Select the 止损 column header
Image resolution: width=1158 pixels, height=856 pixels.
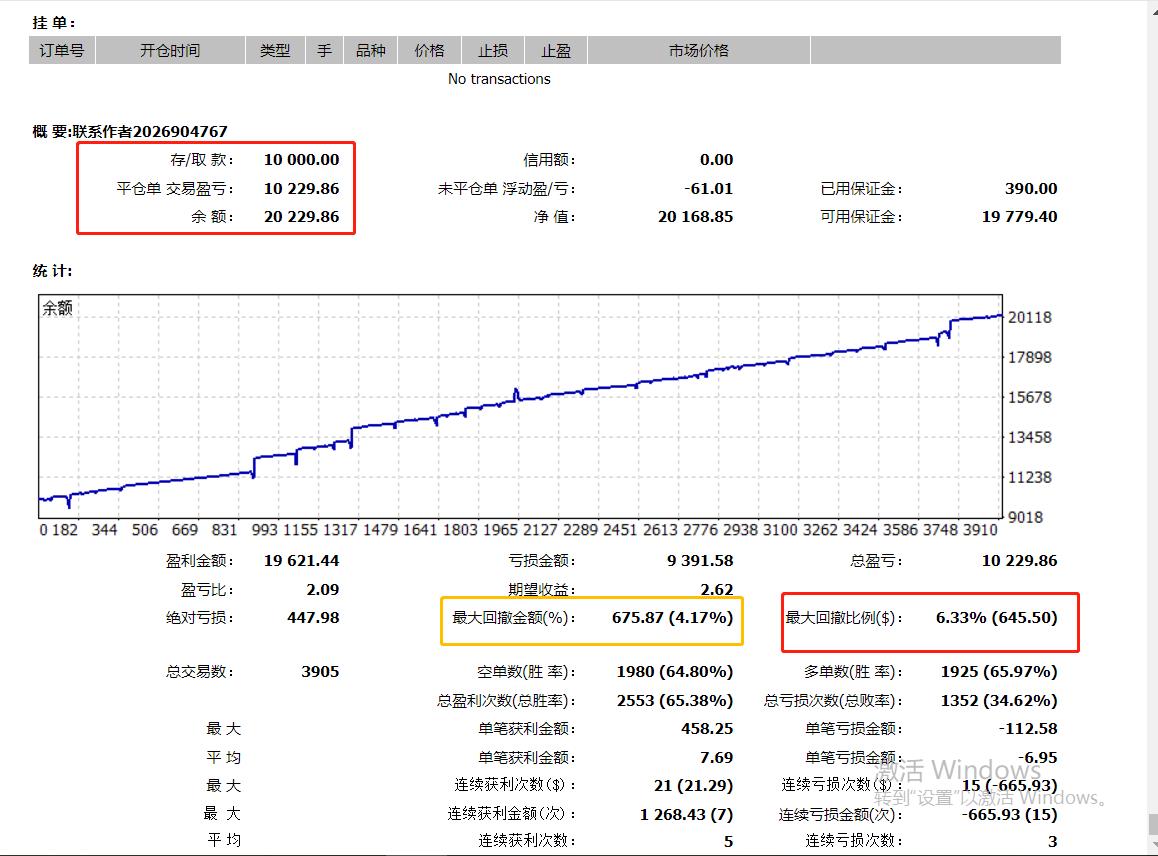point(493,51)
